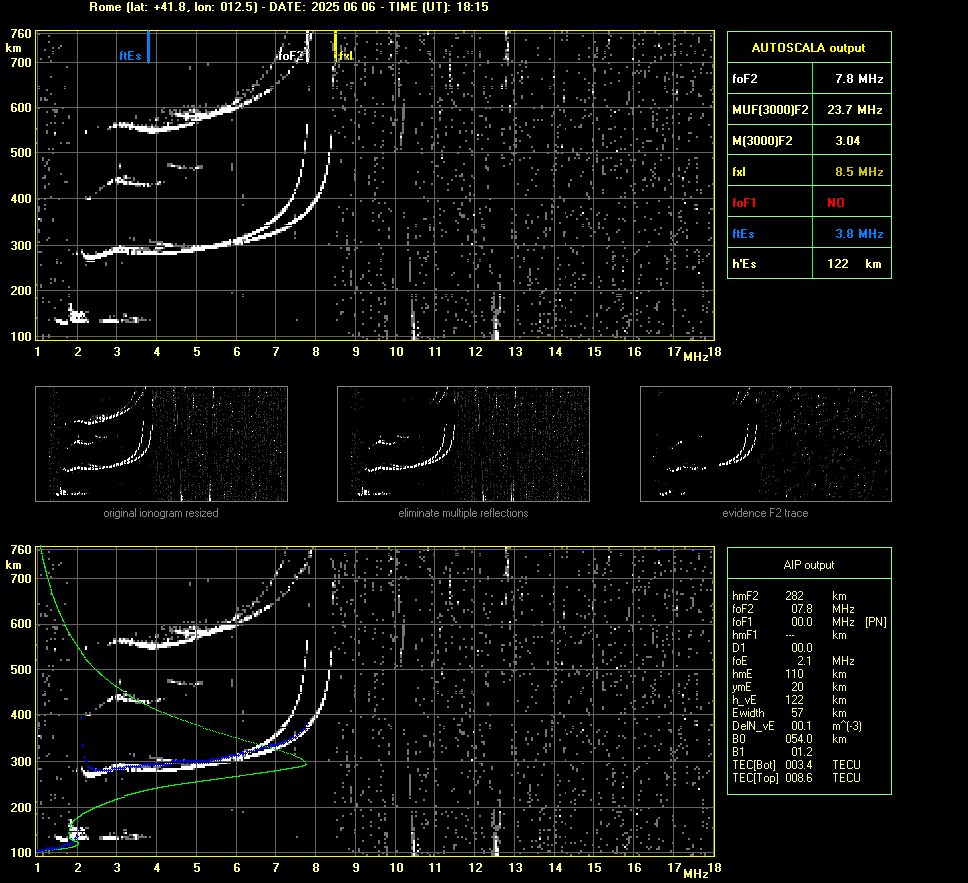Click the red foF1 row label

pos(744,203)
